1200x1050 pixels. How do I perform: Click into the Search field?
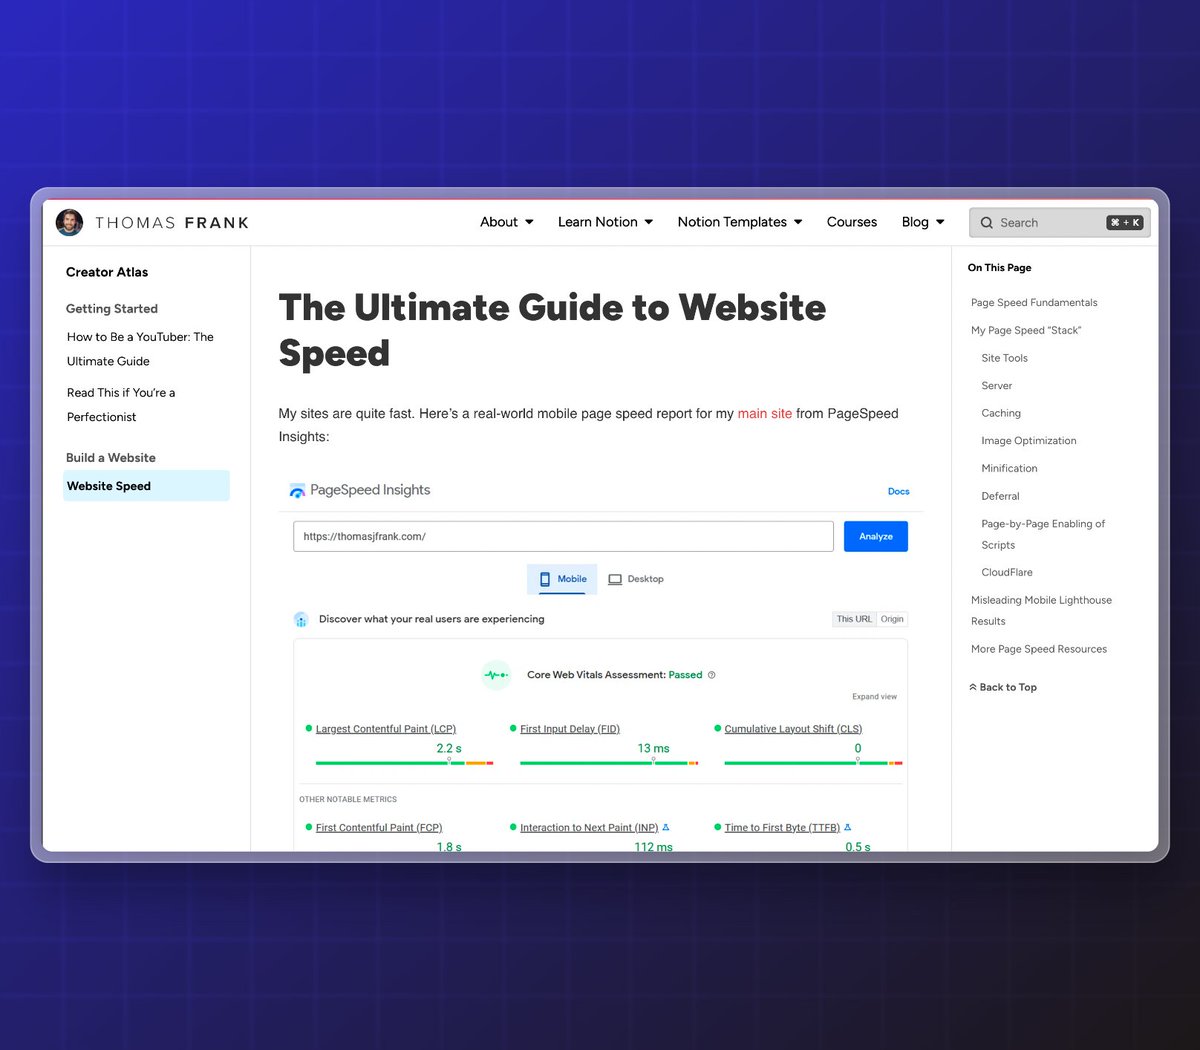[x=1060, y=223]
